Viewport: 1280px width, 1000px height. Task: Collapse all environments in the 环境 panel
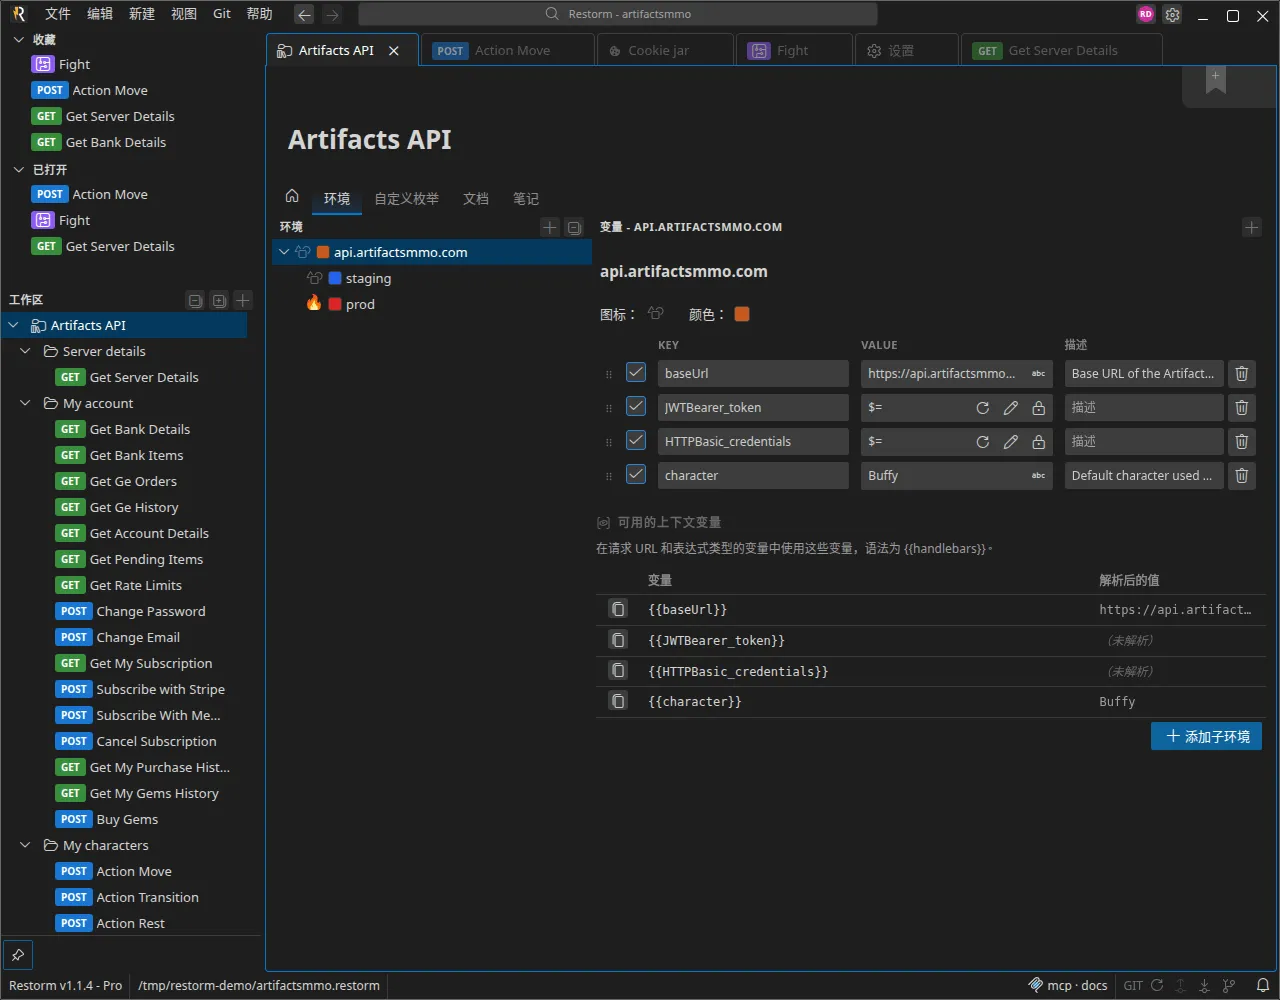[x=574, y=228]
